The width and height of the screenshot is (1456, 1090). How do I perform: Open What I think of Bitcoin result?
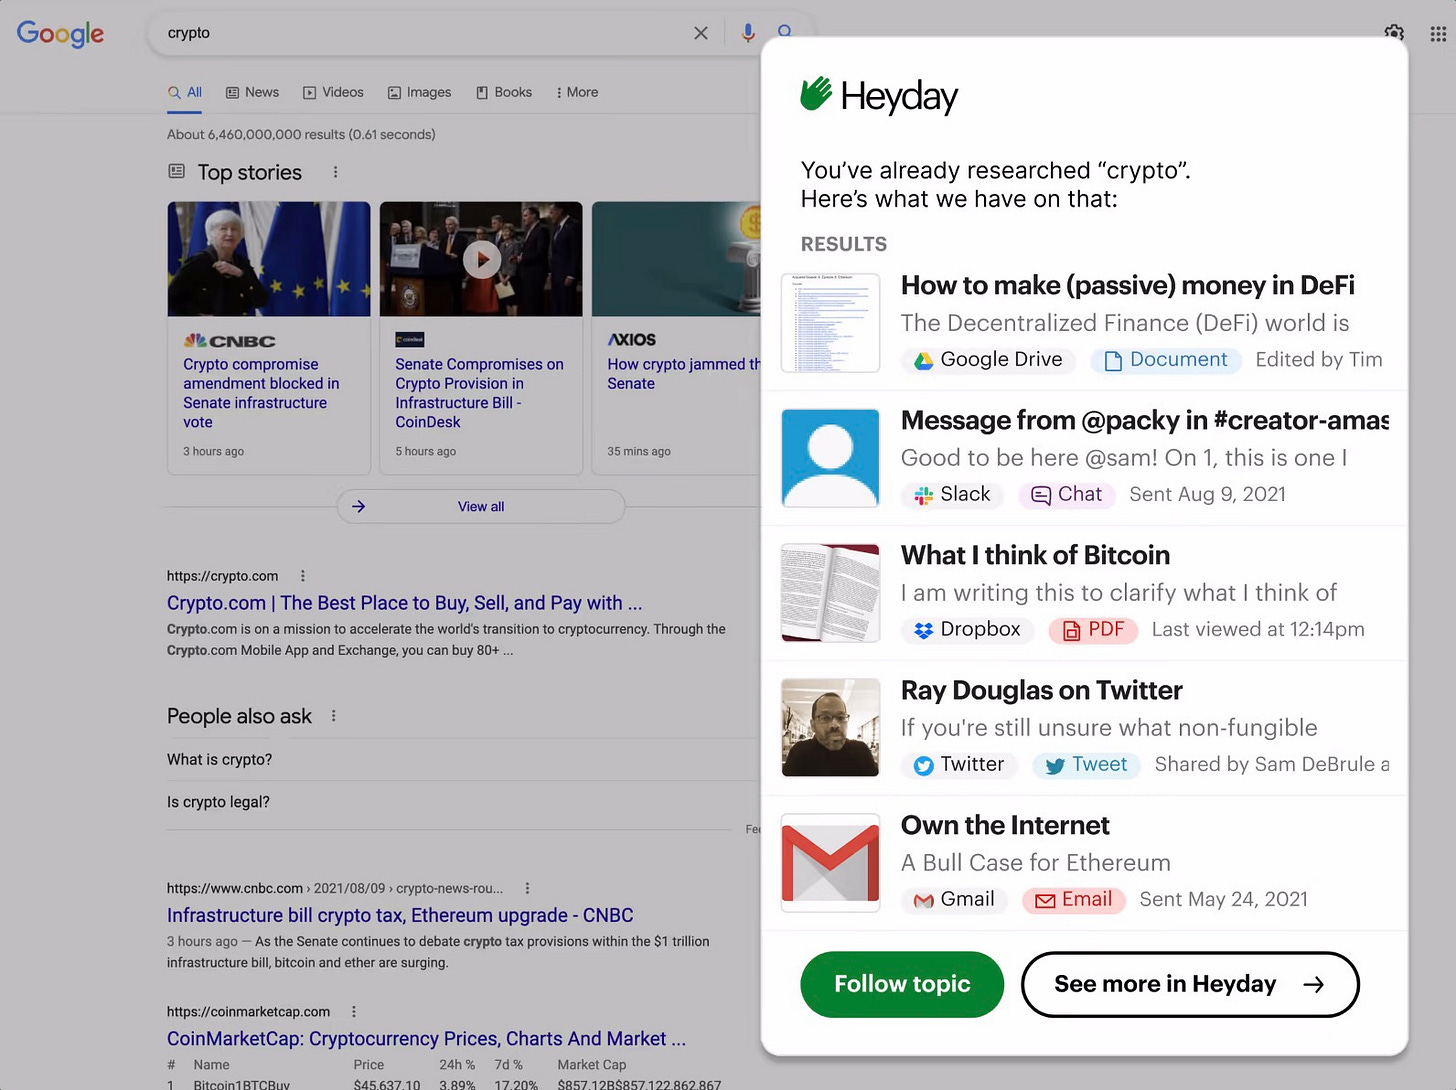coord(1035,556)
